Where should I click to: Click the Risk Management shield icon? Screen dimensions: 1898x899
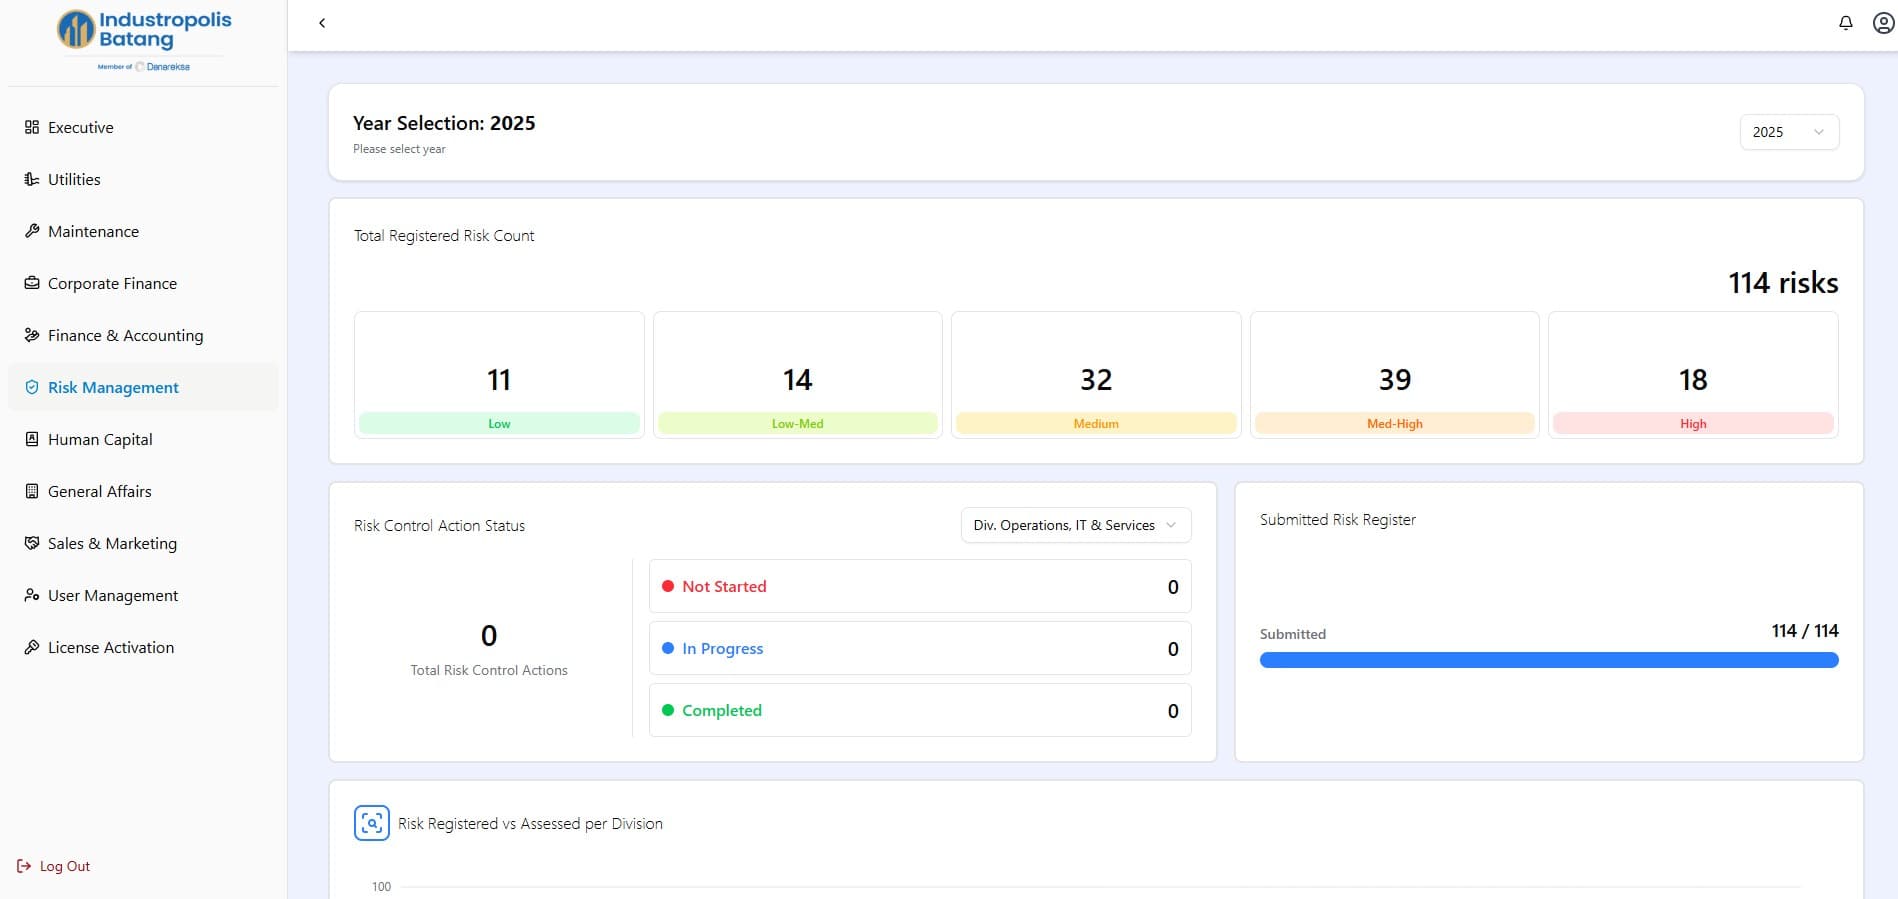[32, 387]
